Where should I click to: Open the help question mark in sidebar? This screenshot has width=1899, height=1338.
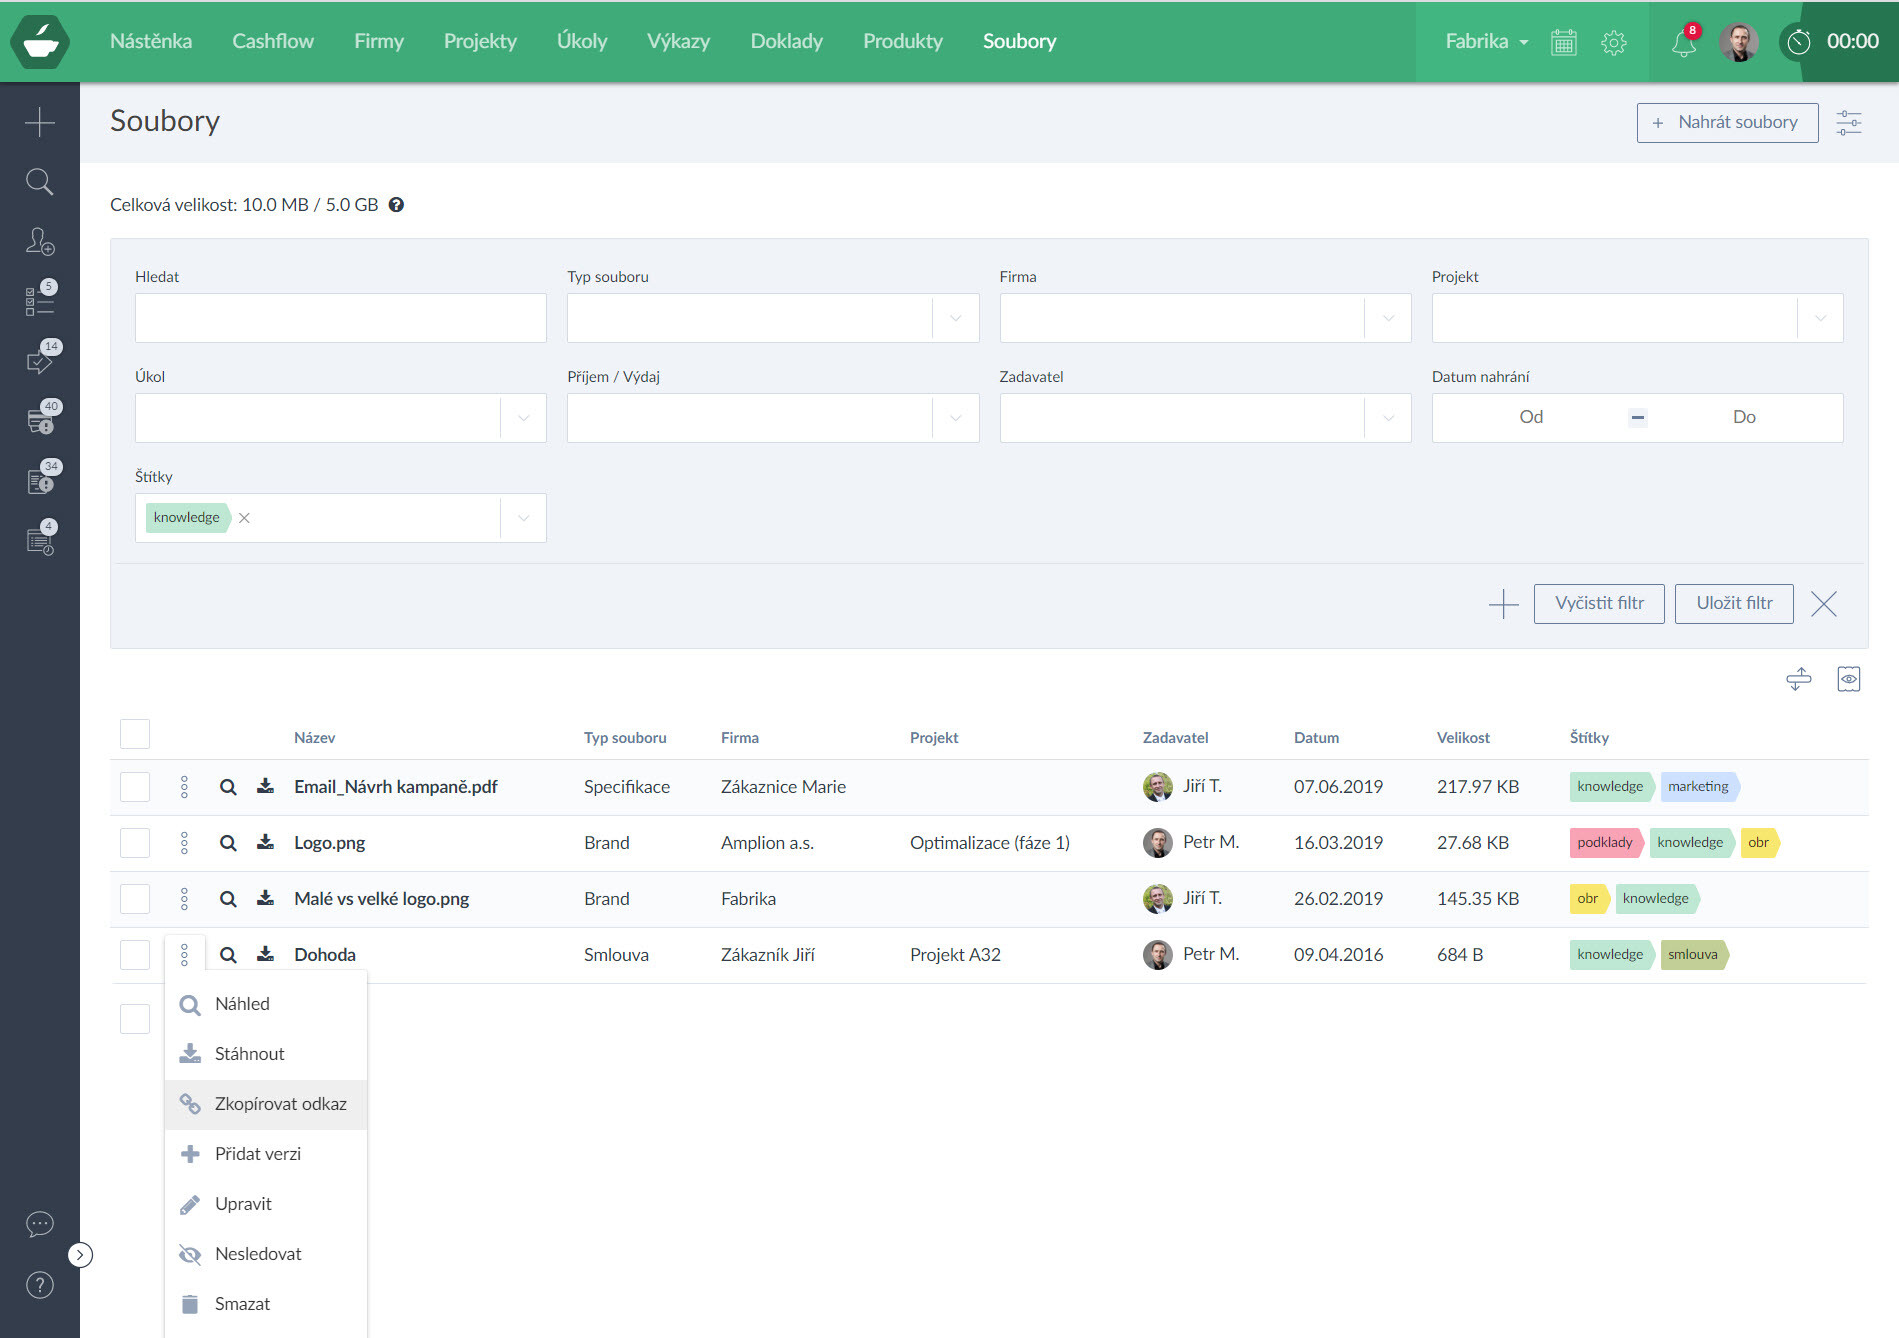[x=39, y=1285]
